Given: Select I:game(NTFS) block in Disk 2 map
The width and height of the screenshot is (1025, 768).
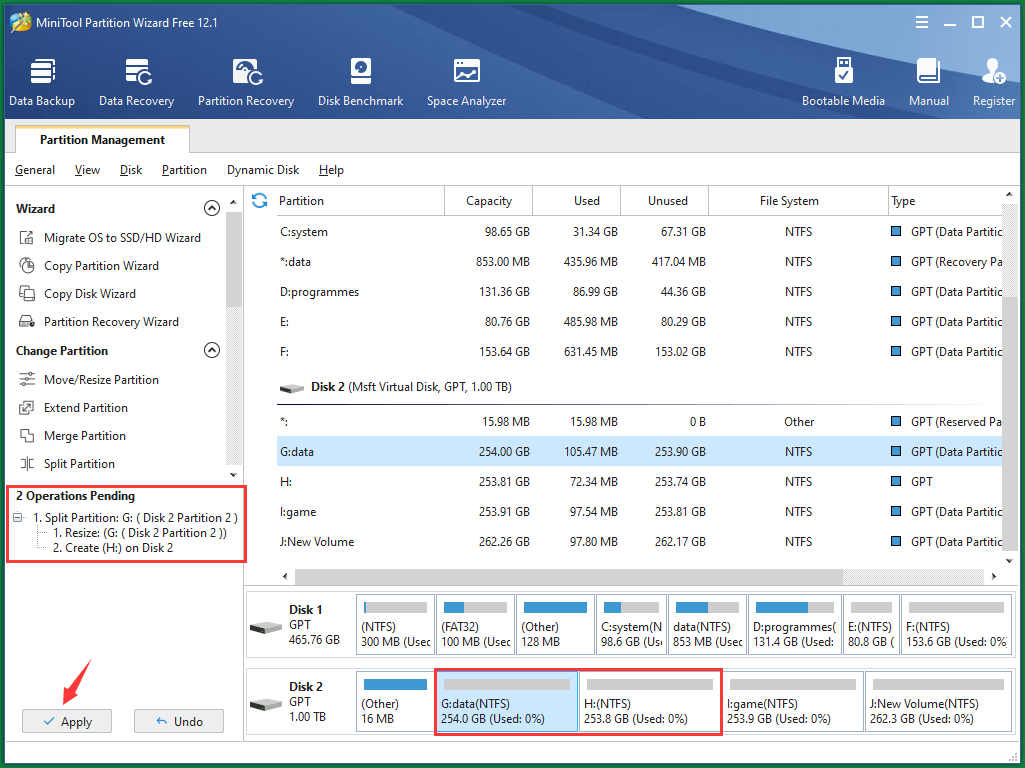Looking at the screenshot, I should 792,701.
